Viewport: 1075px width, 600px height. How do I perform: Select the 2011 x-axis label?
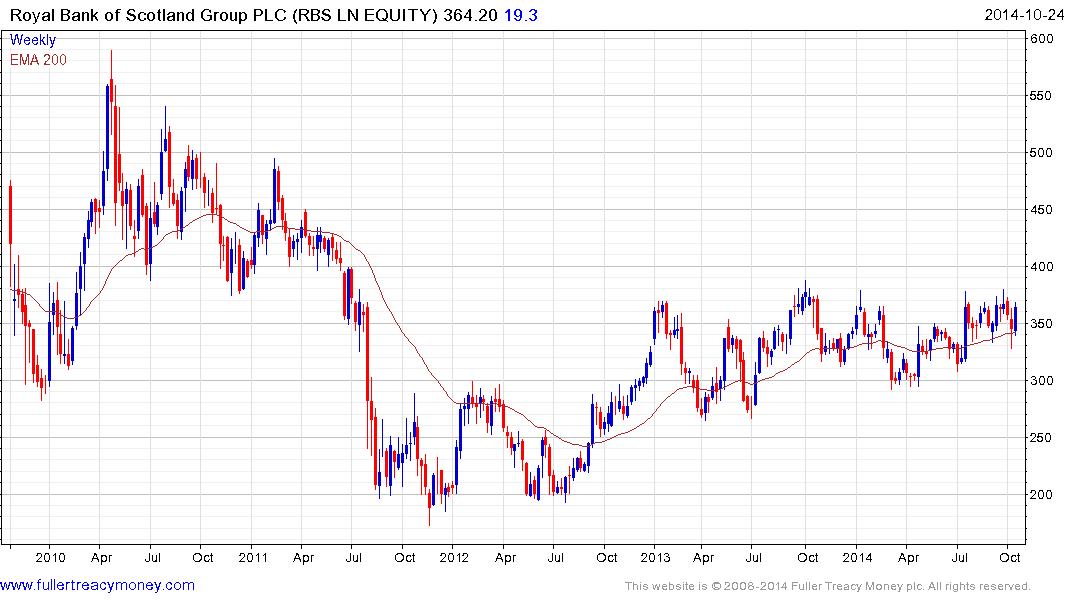(x=253, y=557)
